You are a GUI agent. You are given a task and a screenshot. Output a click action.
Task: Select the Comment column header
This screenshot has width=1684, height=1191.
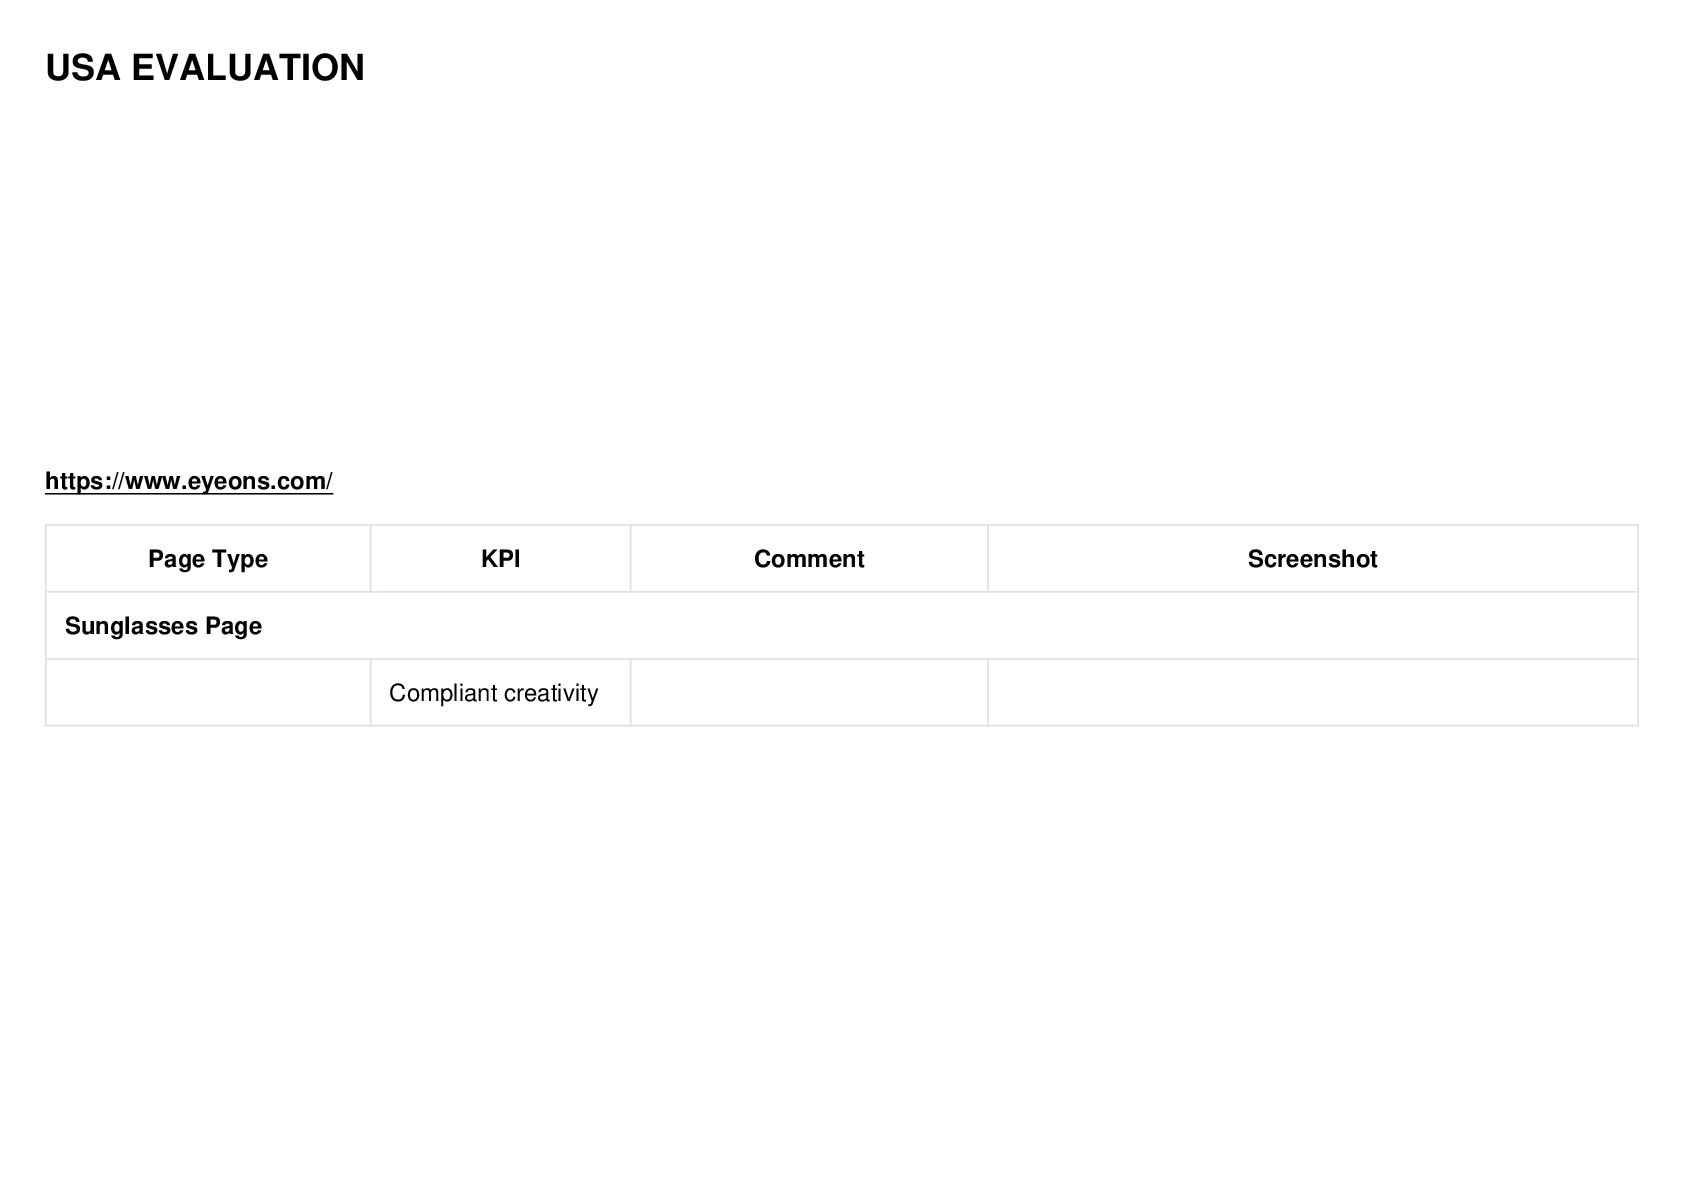(809, 559)
